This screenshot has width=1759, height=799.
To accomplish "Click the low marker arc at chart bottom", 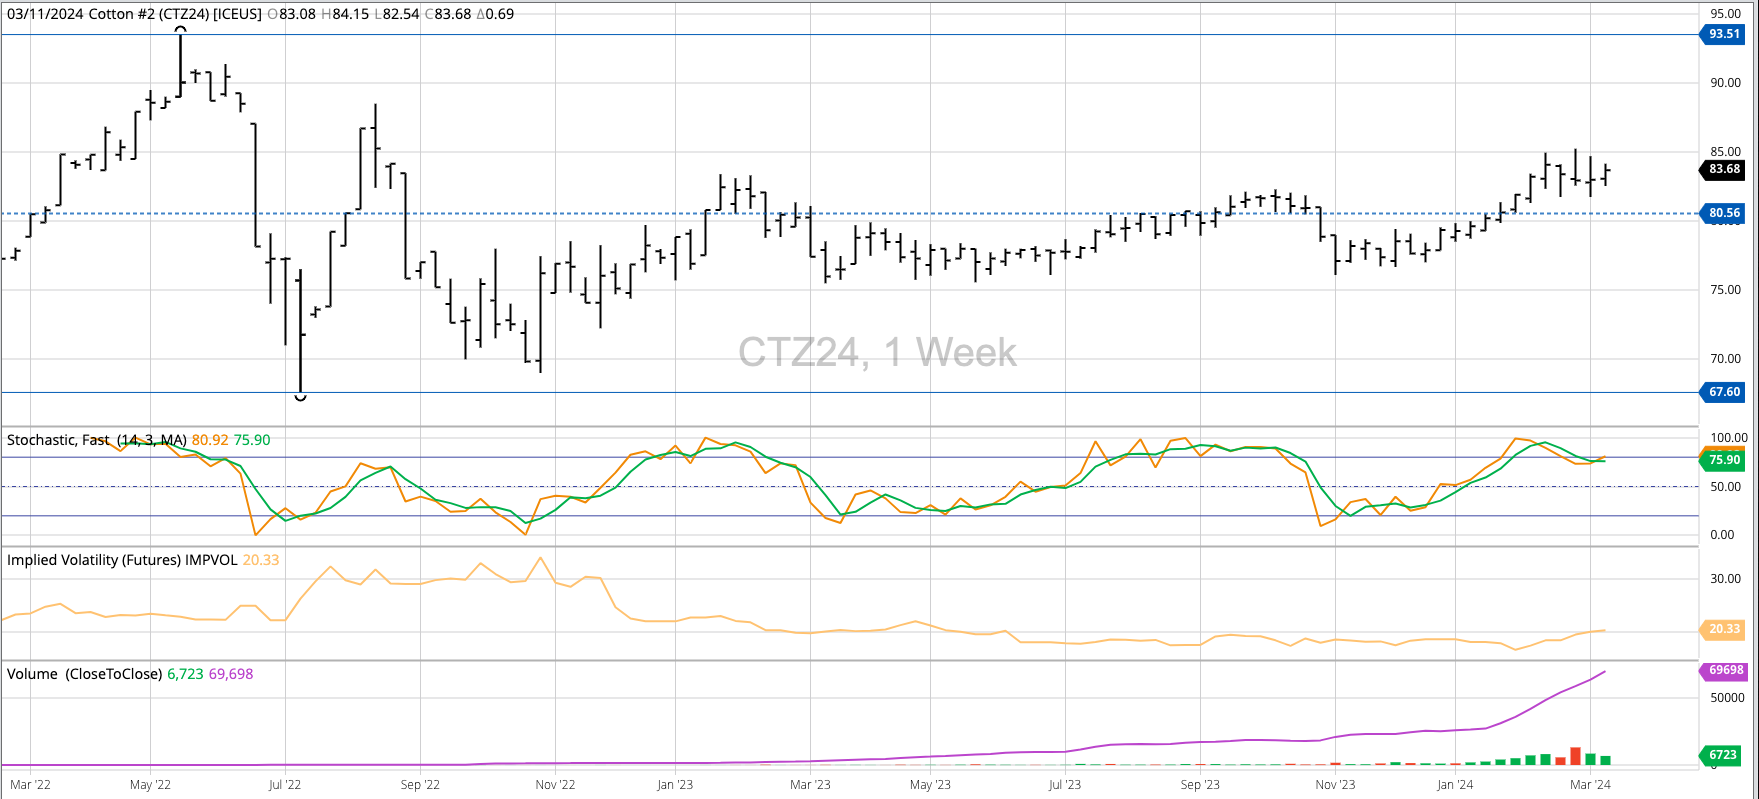I will [300, 397].
